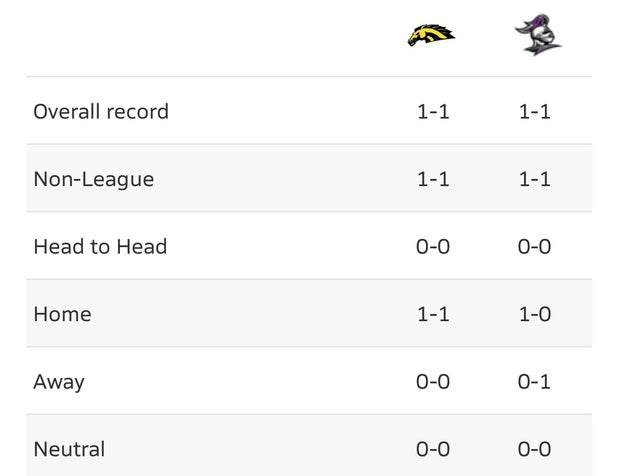The image size is (618, 476).
Task: Click knight team's Away record 0-1
Action: point(534,382)
